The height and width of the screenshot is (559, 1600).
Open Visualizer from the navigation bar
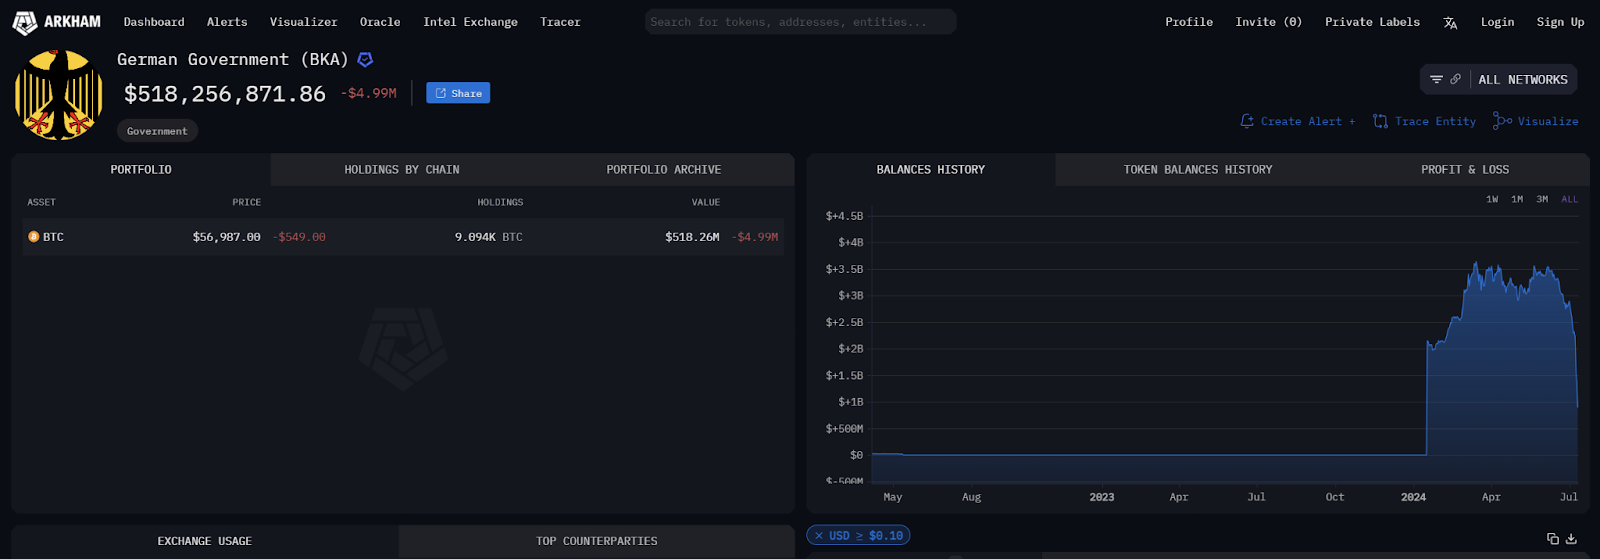click(x=303, y=22)
